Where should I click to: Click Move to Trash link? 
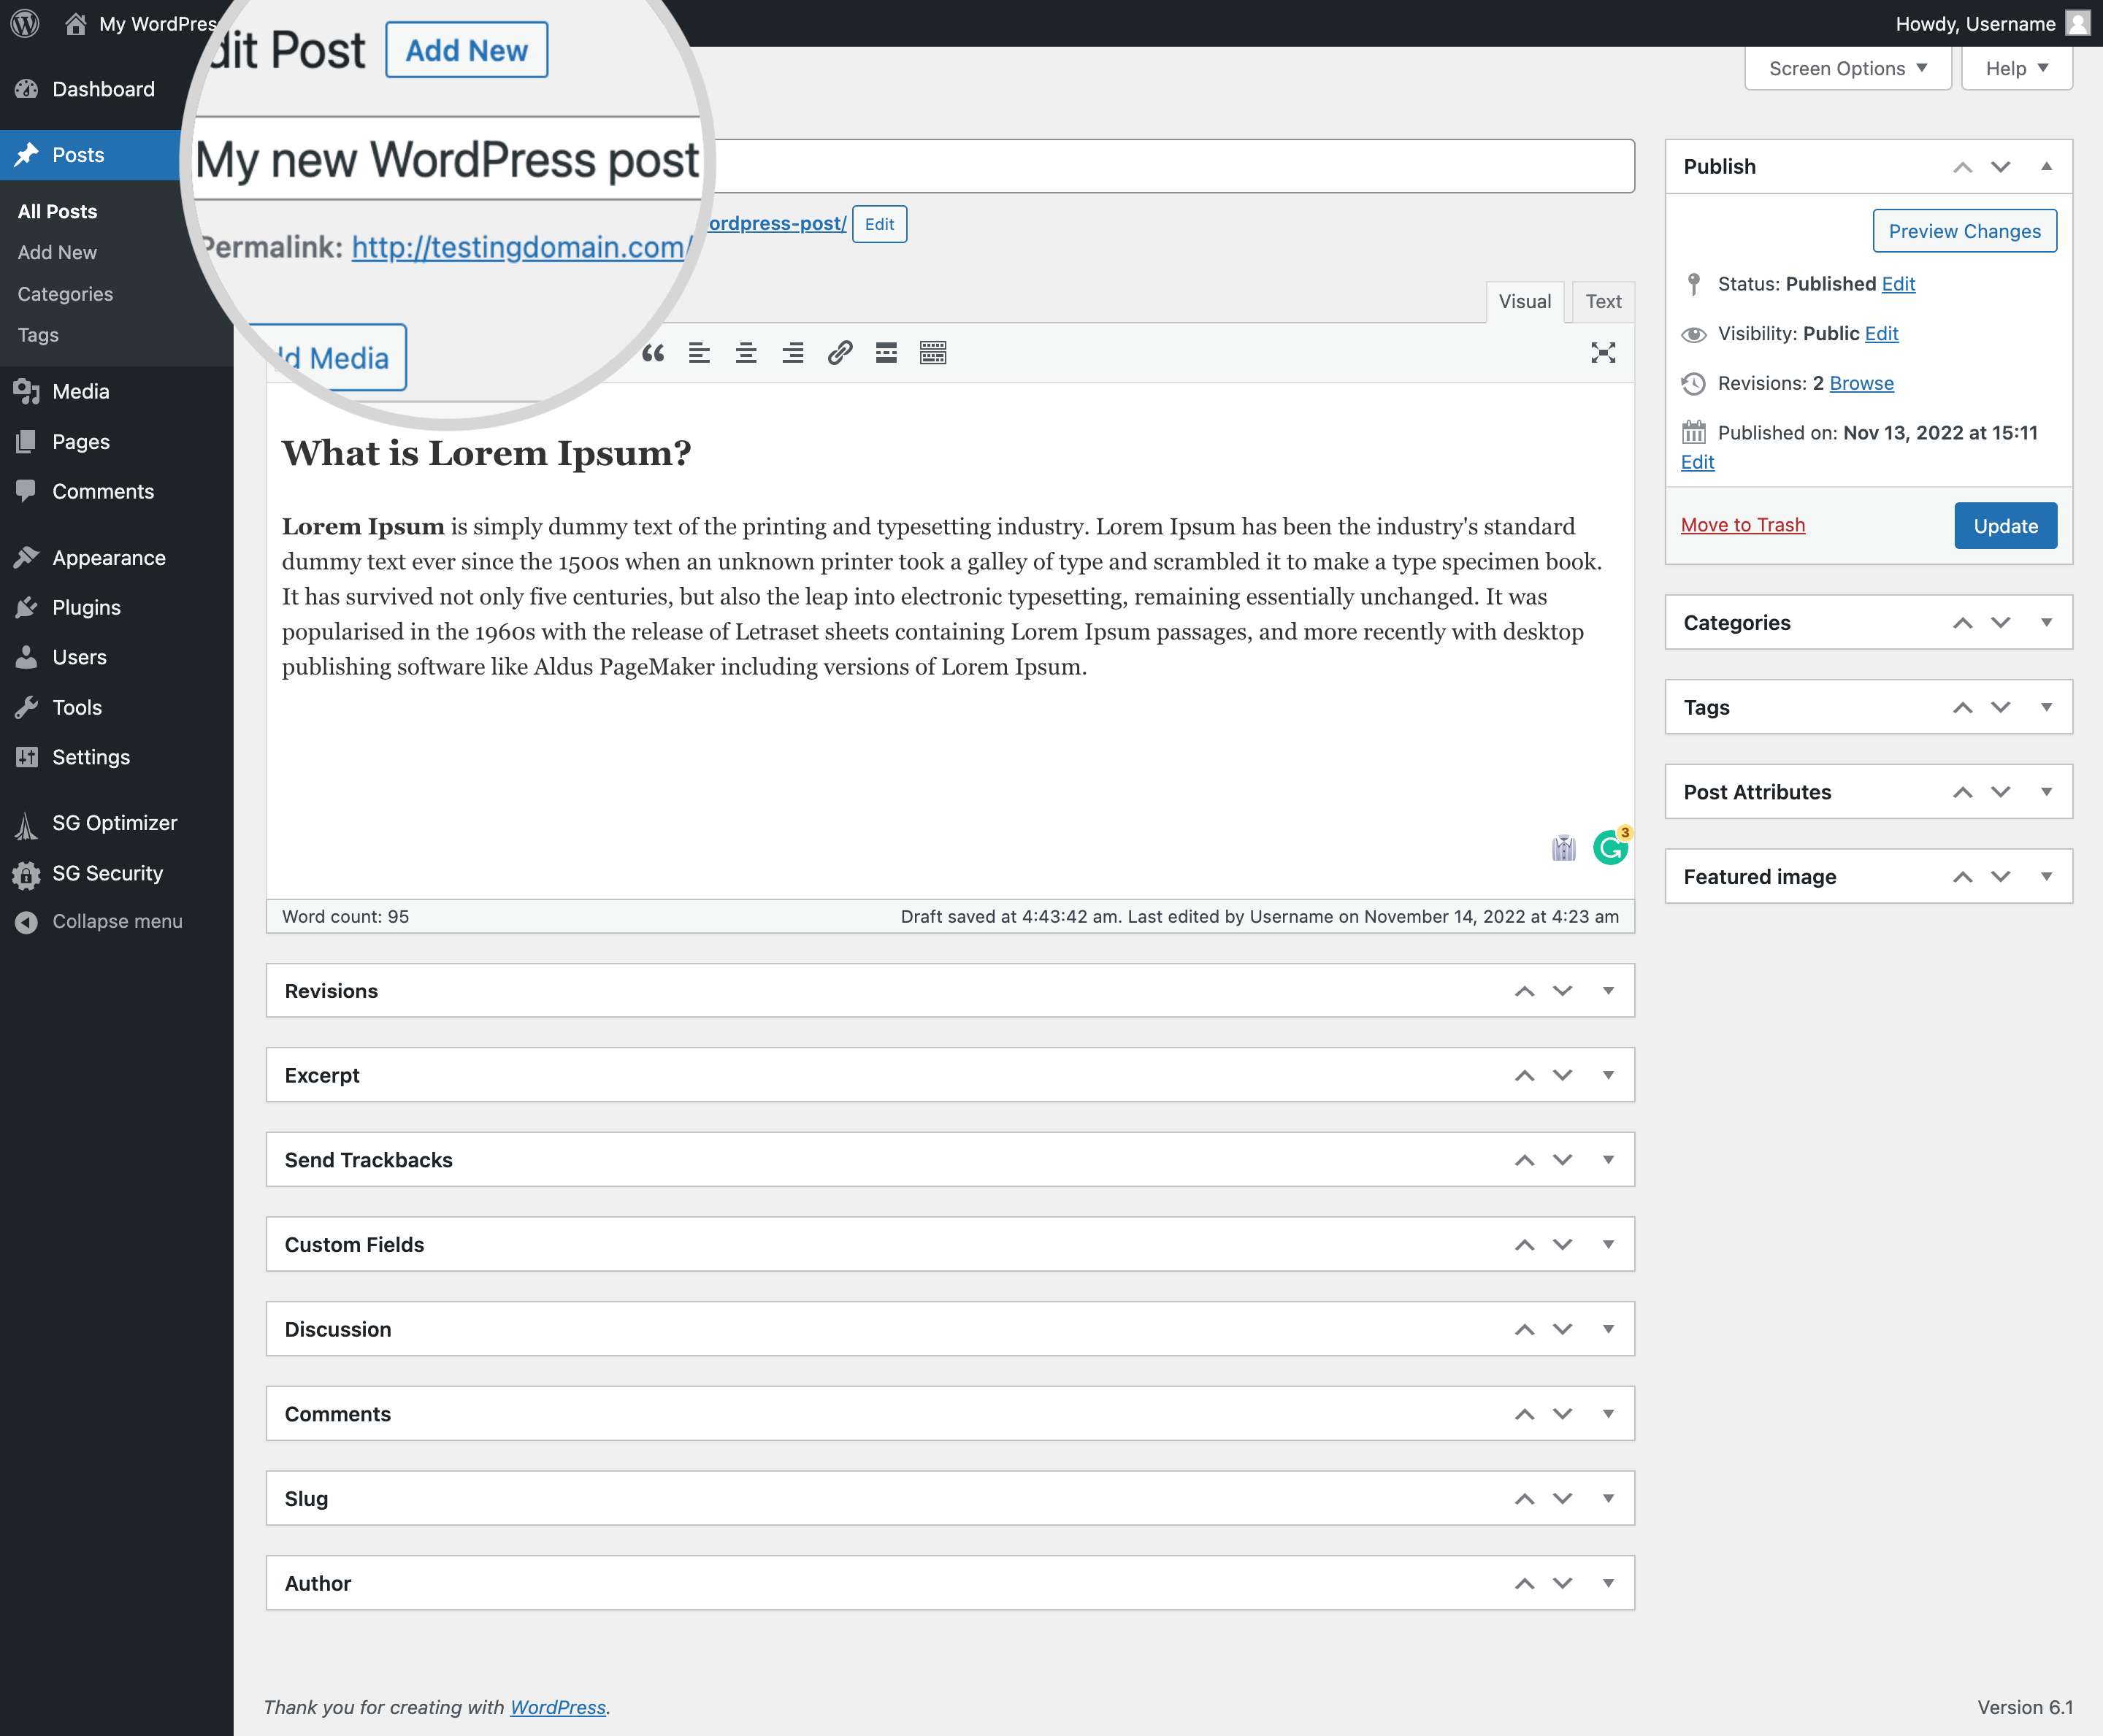point(1742,525)
